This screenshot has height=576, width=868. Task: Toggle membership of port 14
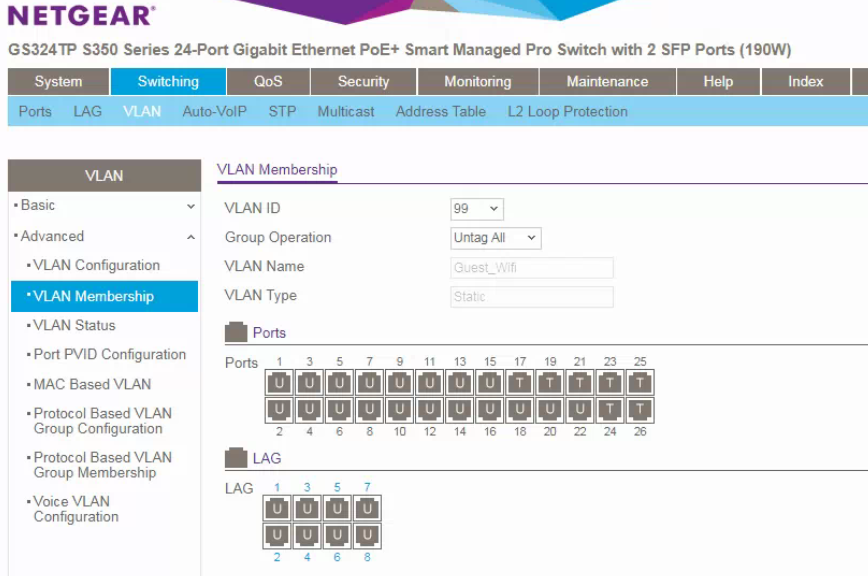pos(459,409)
